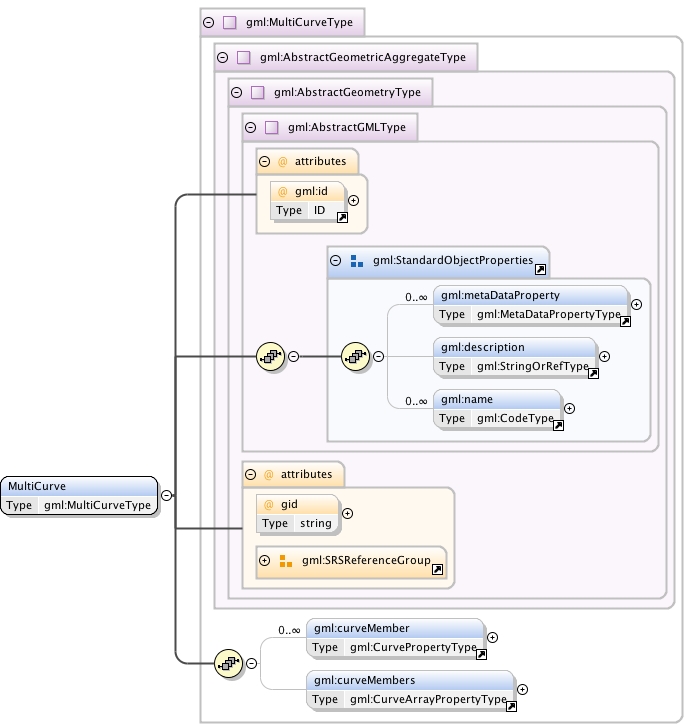Expand the gid attribute details
The image size is (684, 724).
coord(347,513)
